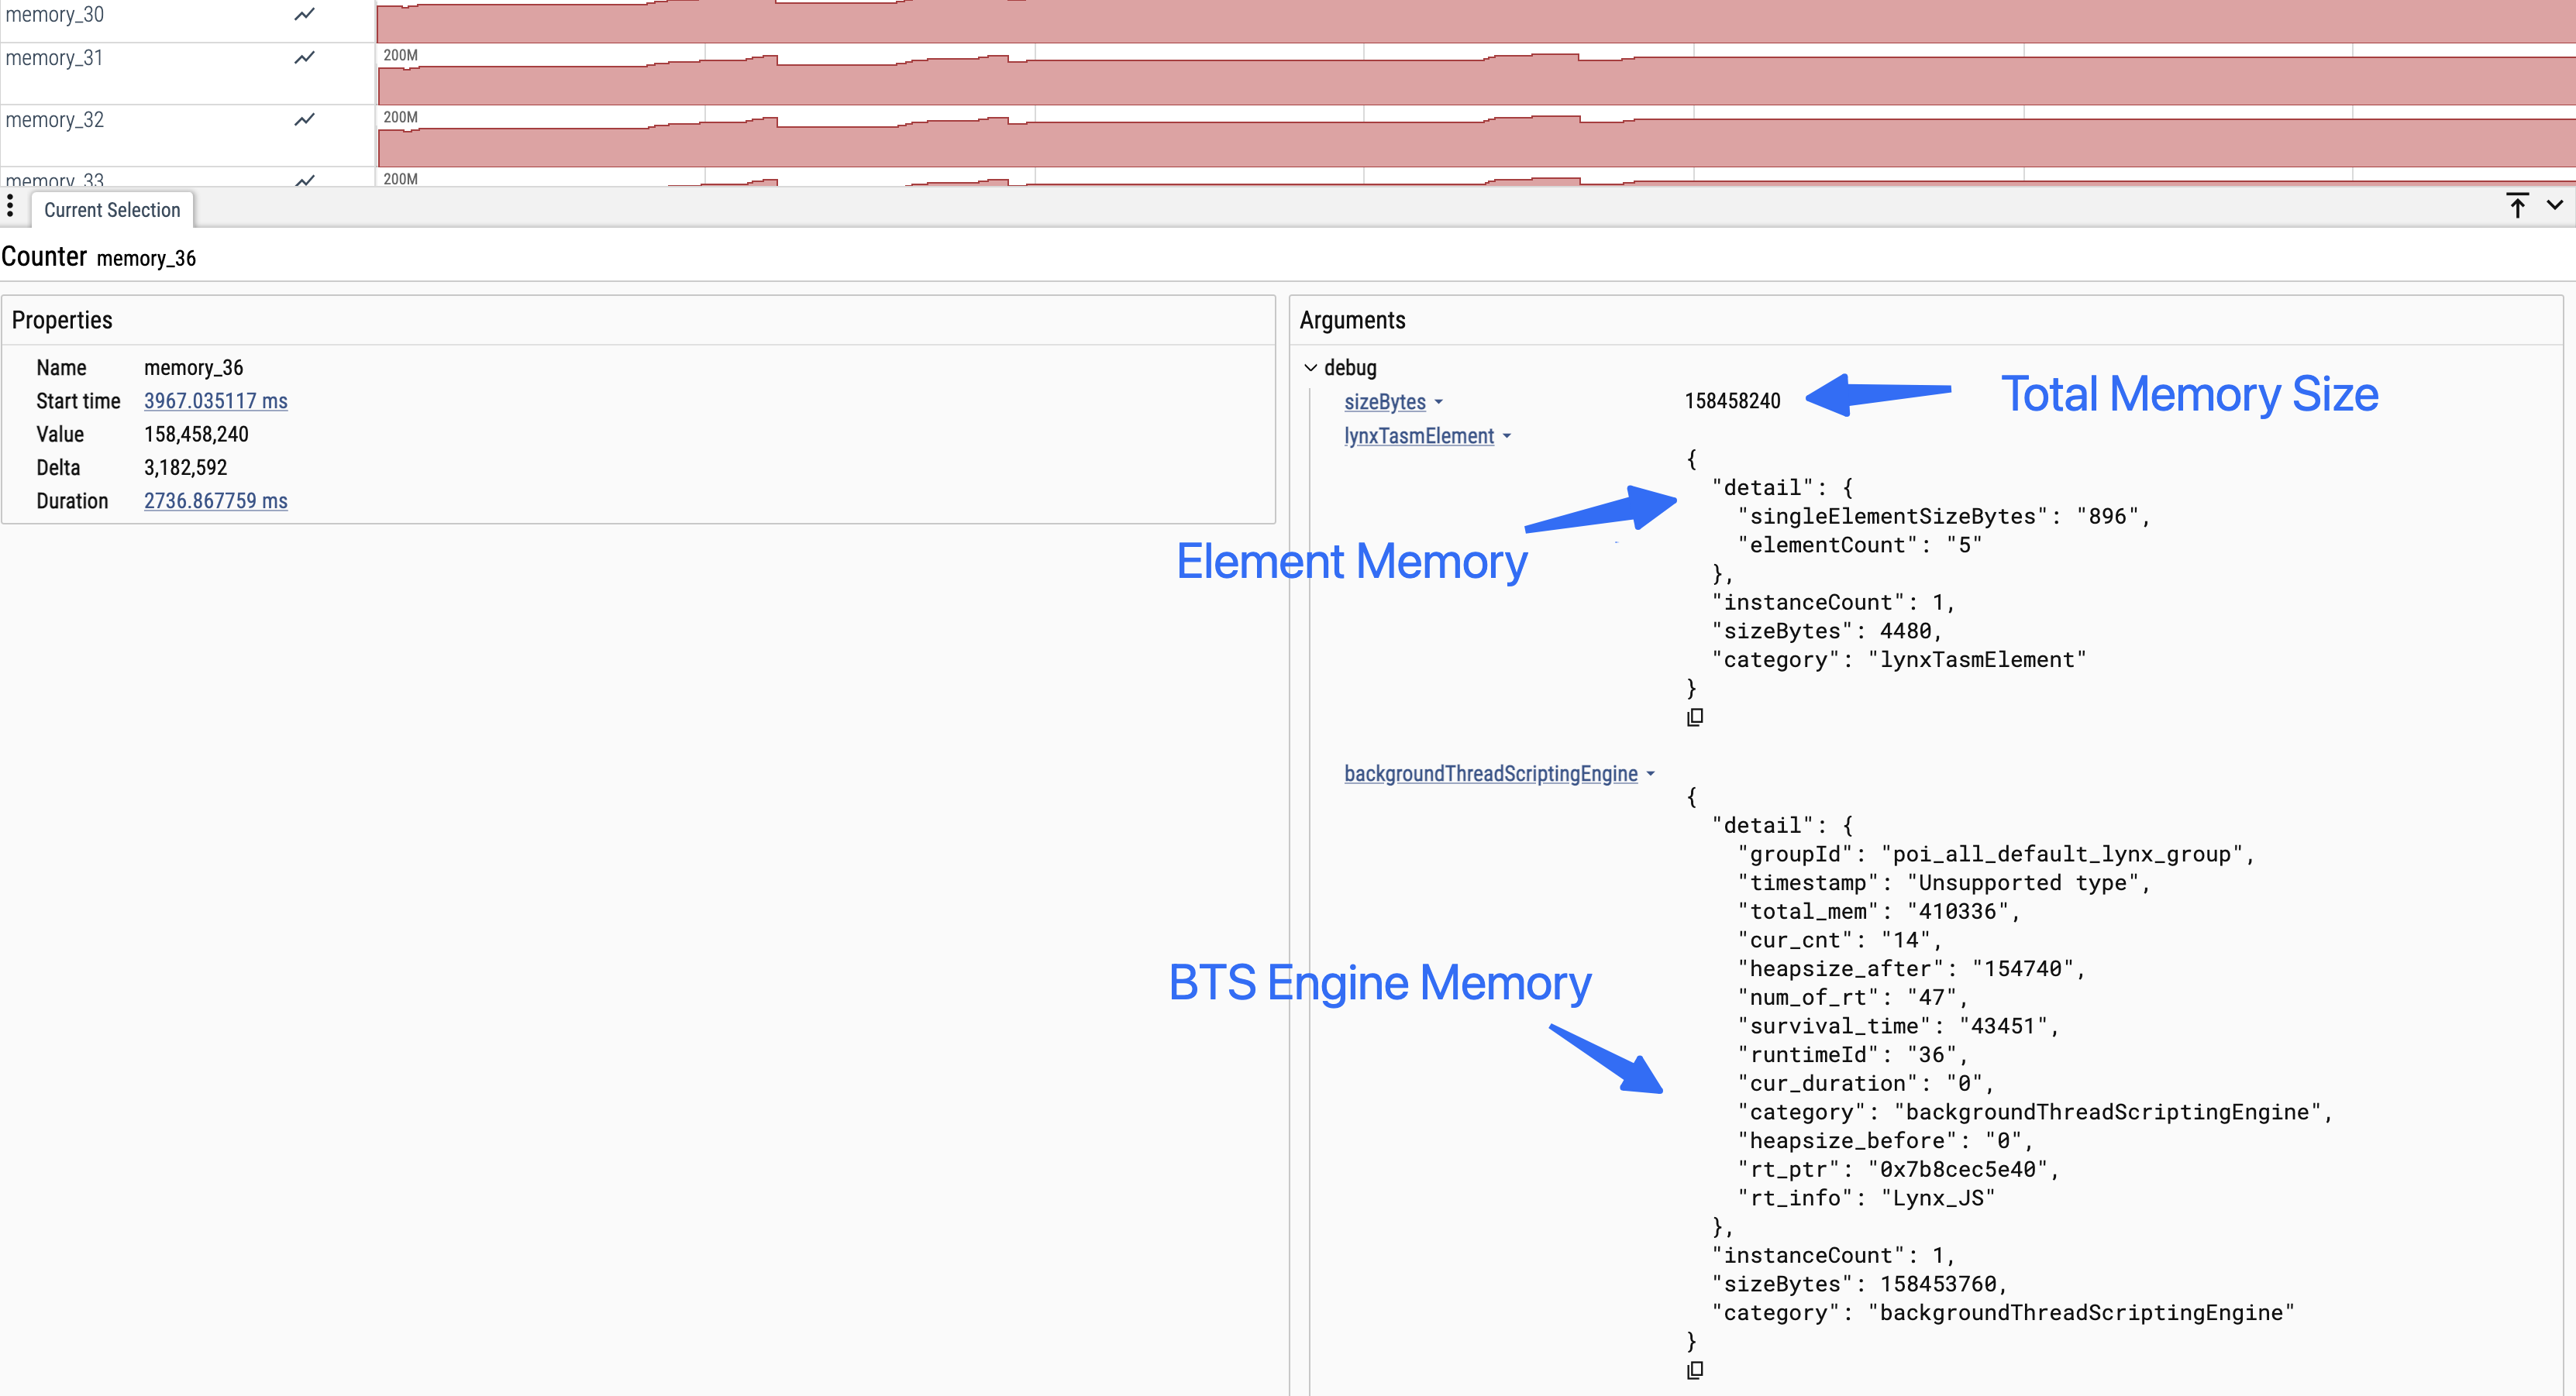Collapse the debug arguments section
Viewport: 2576px width, 1396px height.
coord(1311,367)
